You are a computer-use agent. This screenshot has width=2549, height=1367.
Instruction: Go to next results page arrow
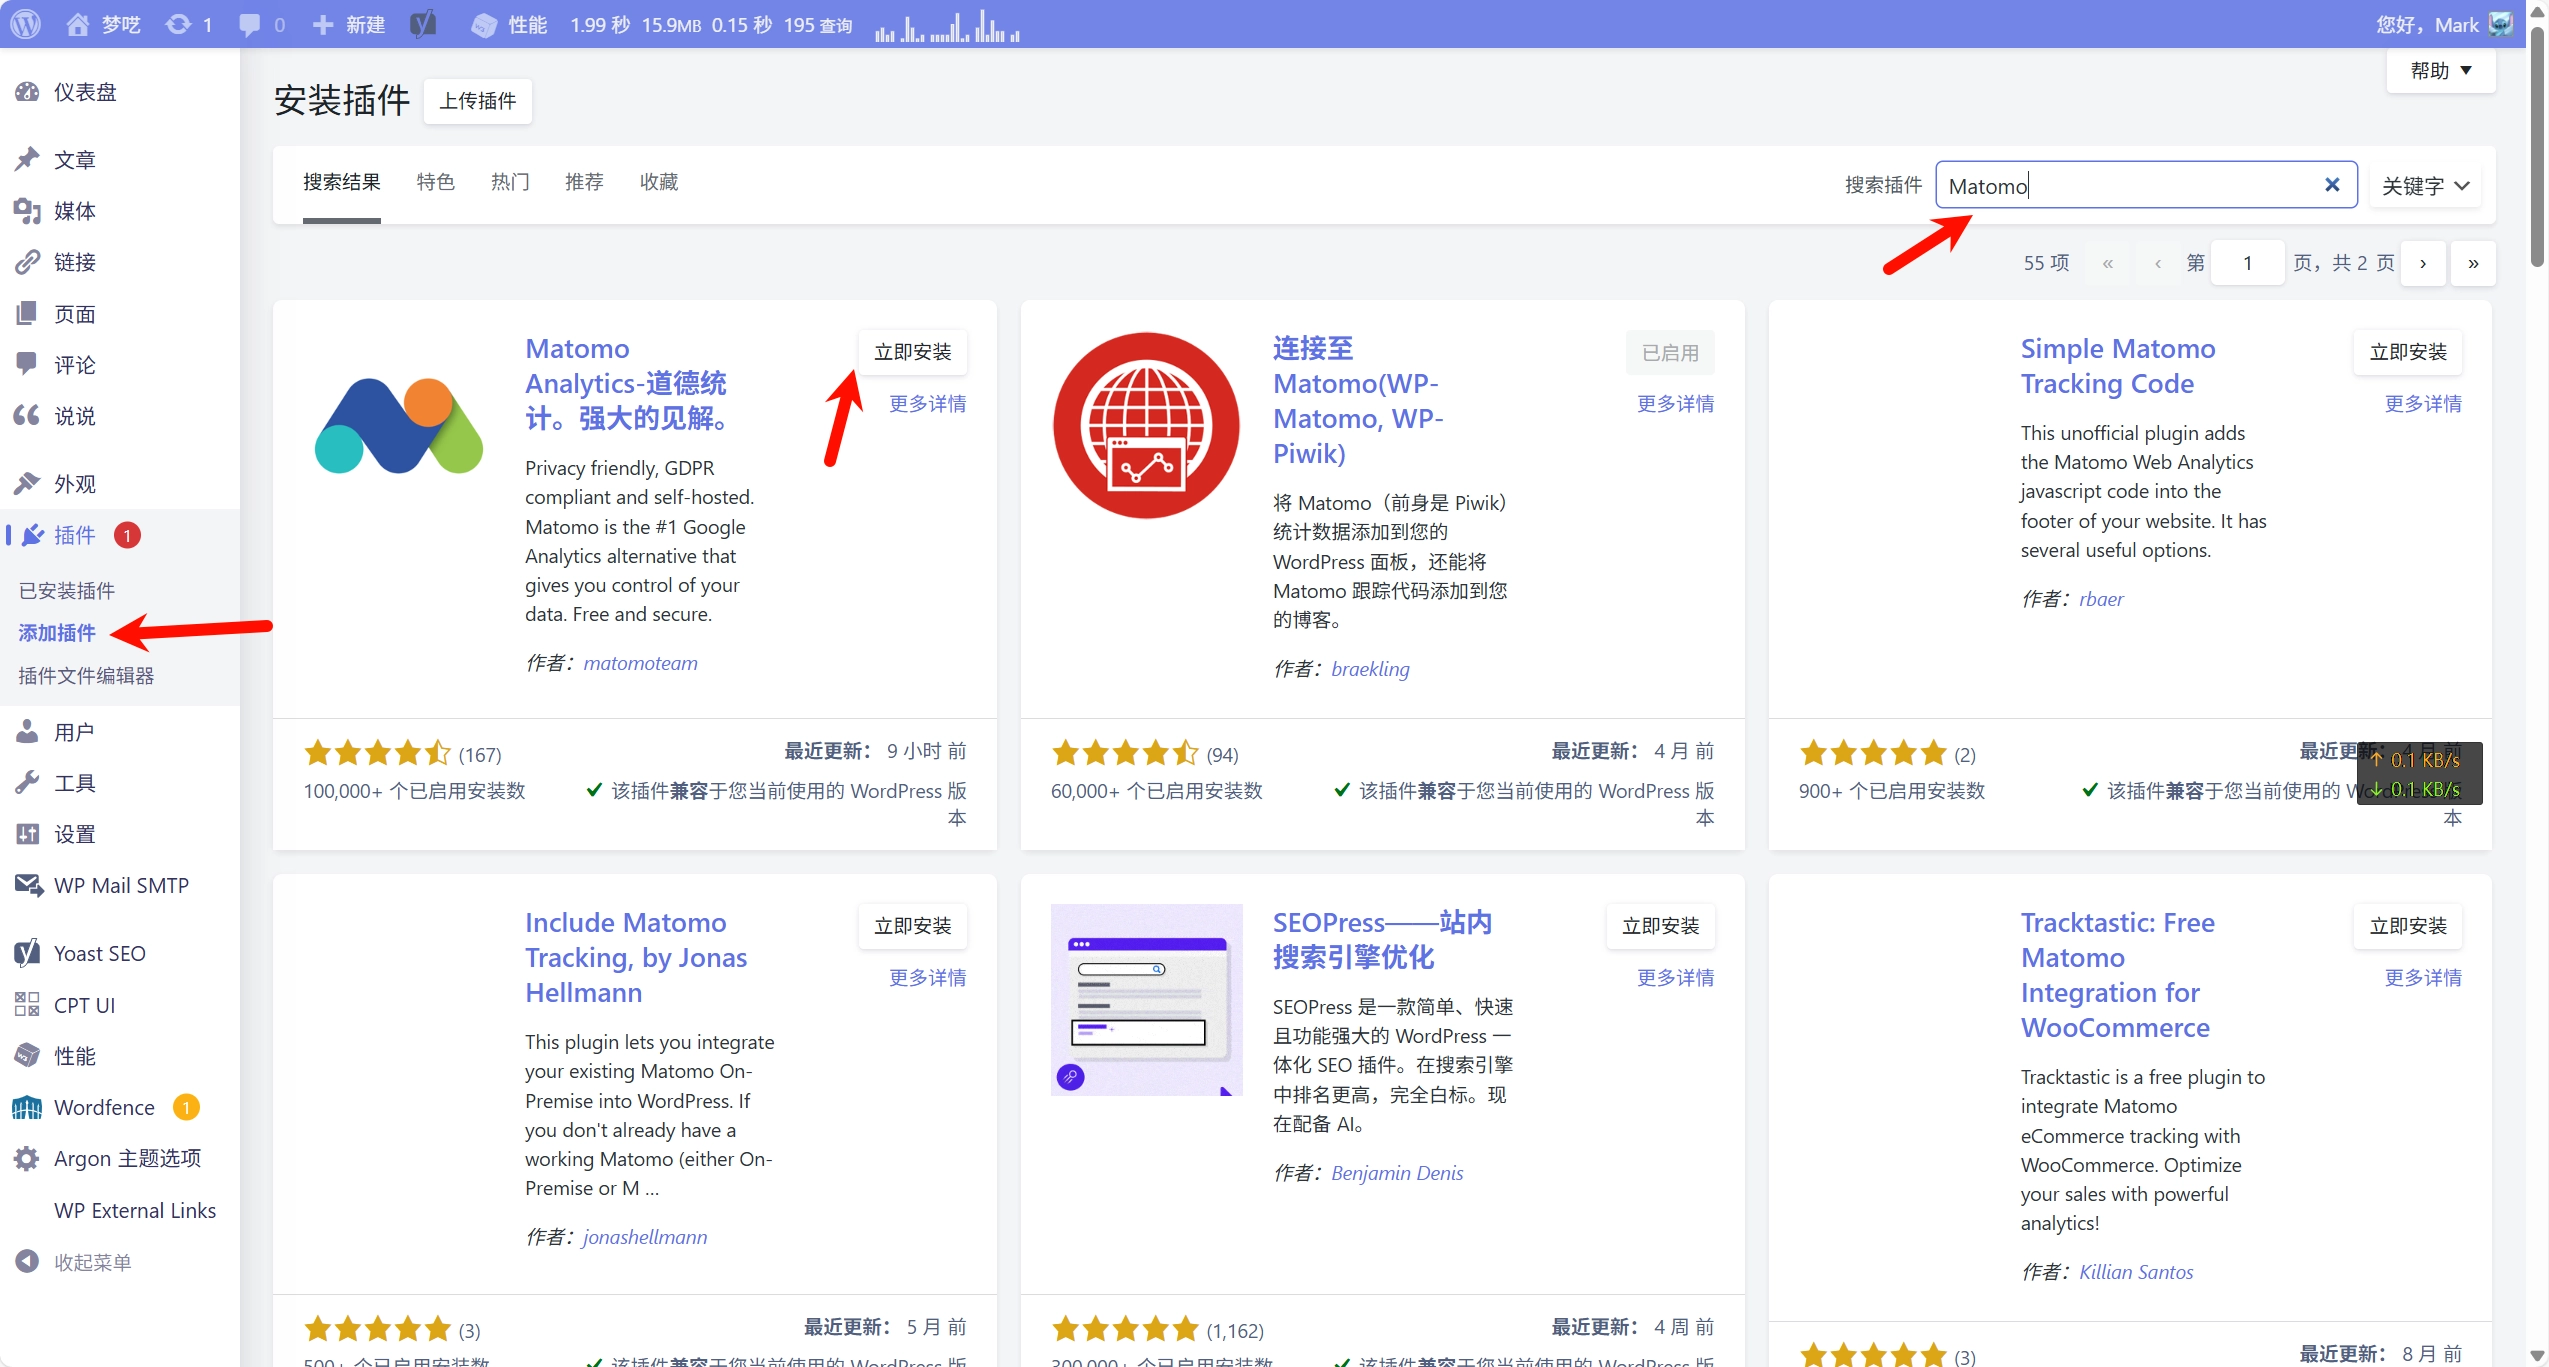pos(2423,263)
